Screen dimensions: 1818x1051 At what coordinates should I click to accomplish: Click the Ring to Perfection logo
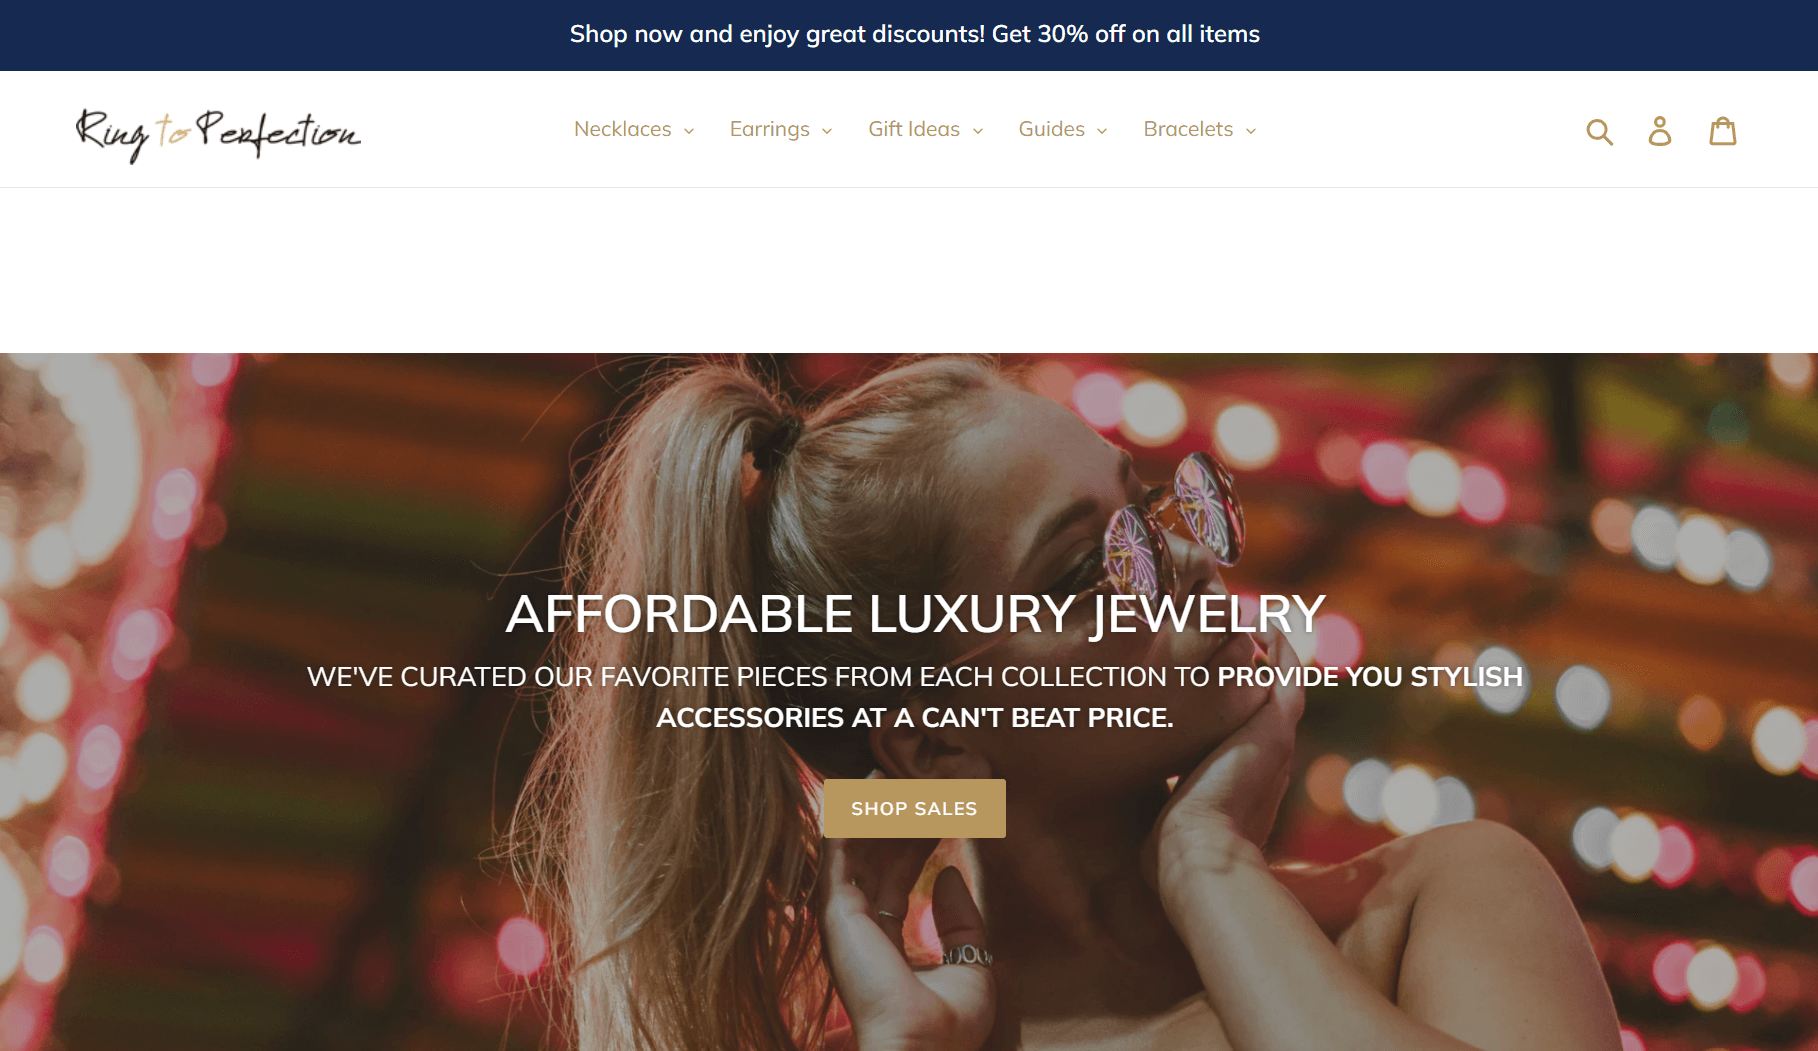[218, 133]
